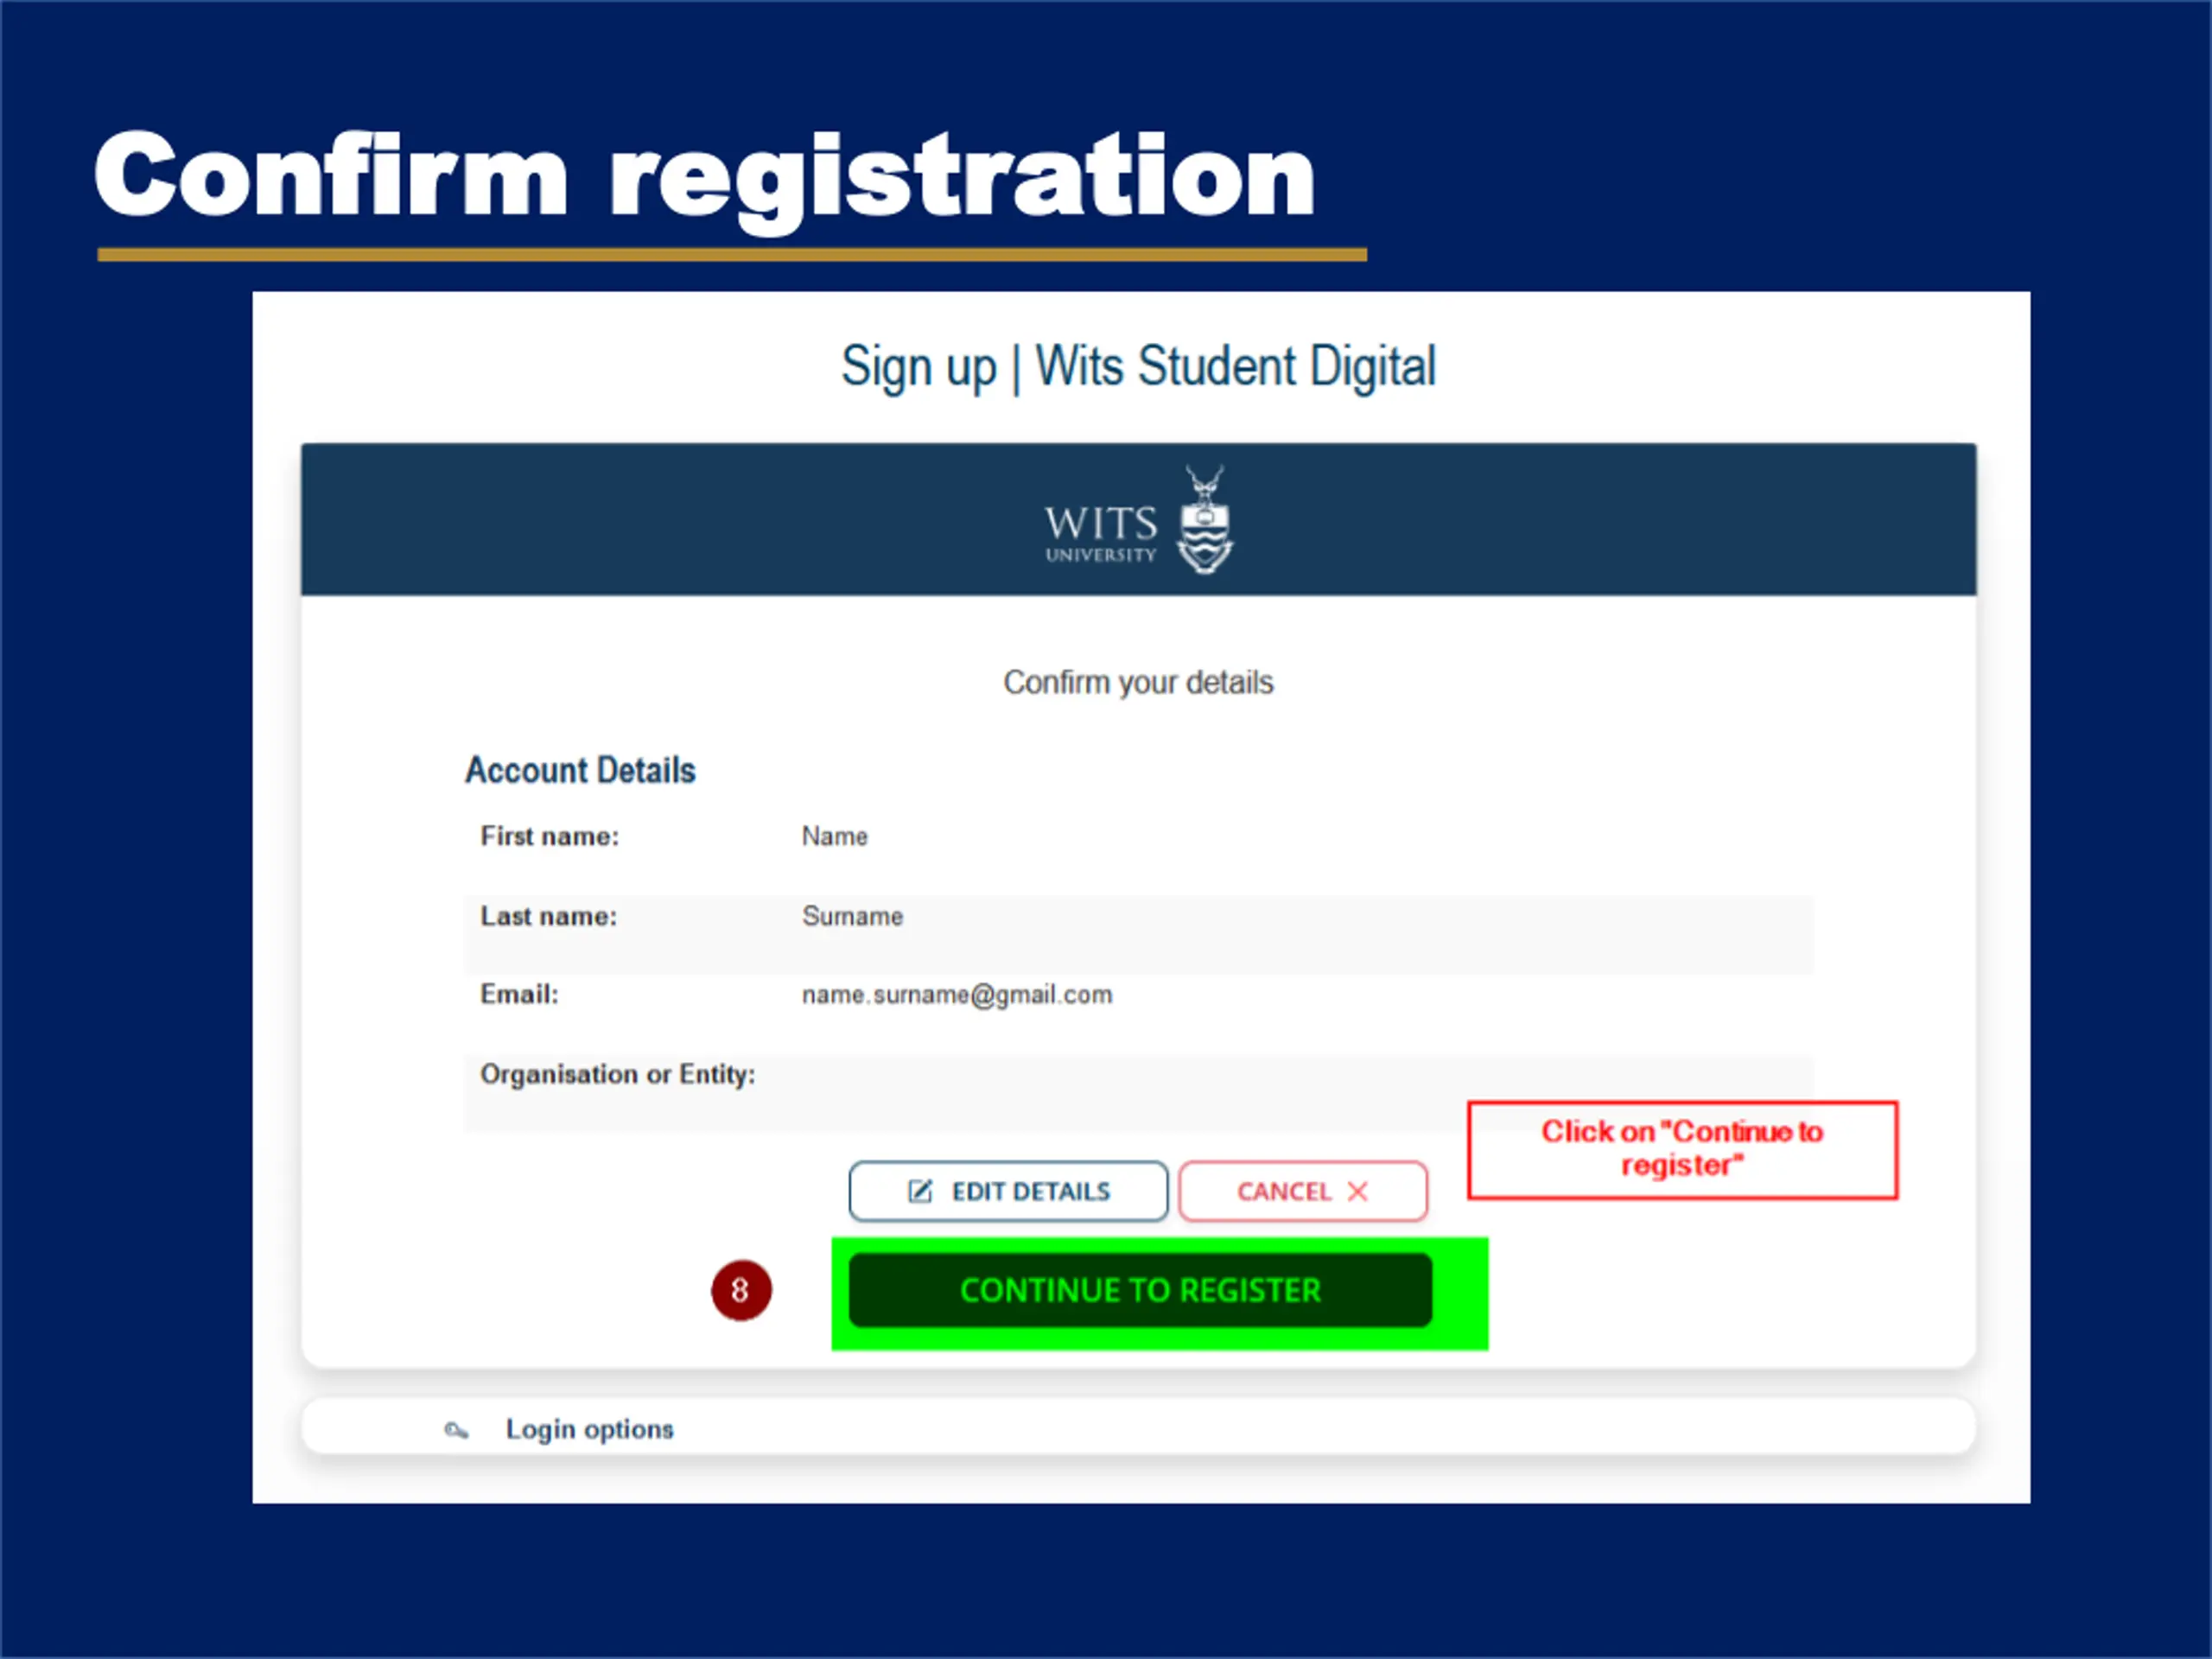
Task: Click the "Sign up | Wits Student Digital" heading
Action: click(1138, 367)
